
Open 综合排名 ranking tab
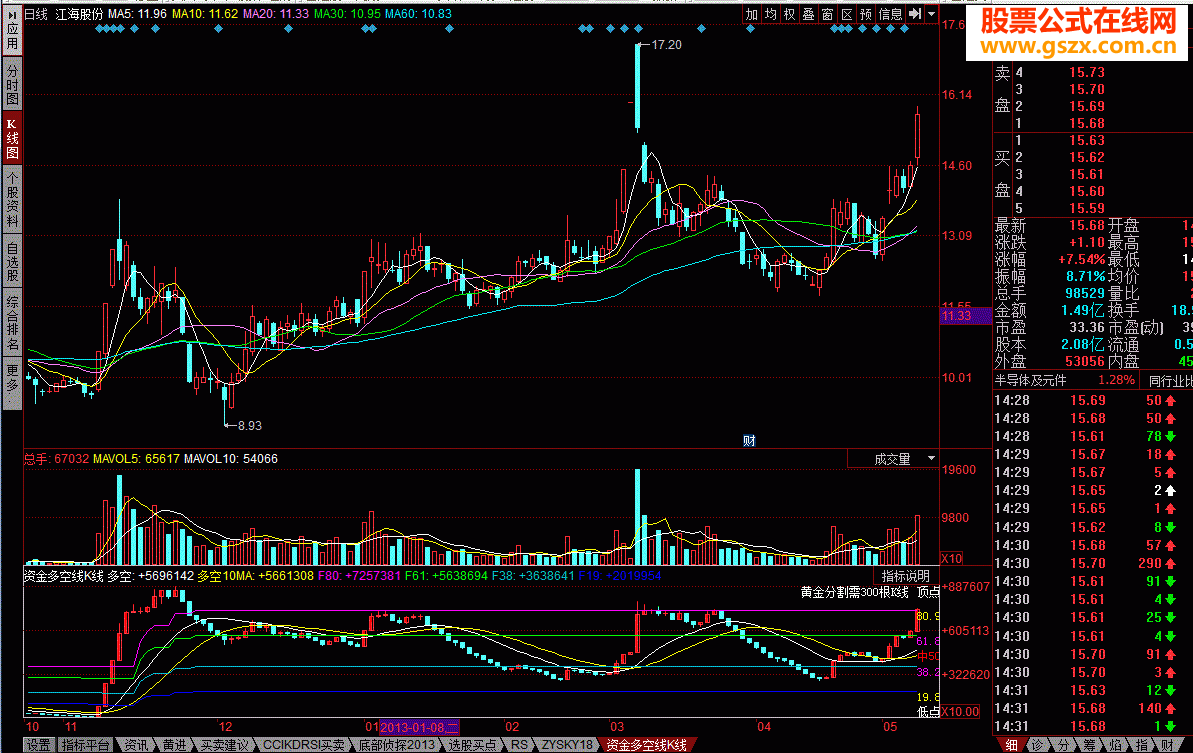pyautogui.click(x=12, y=324)
